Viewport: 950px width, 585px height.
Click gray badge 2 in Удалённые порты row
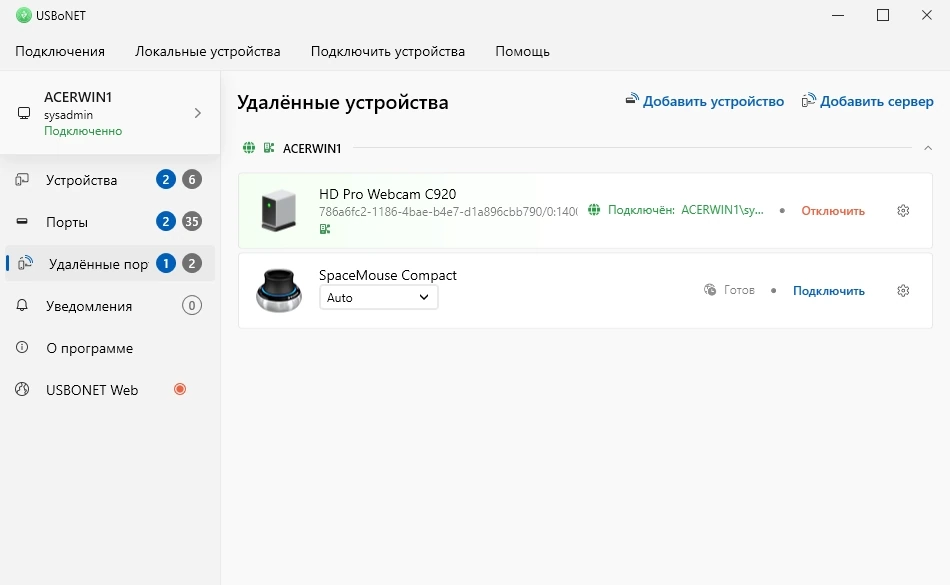tap(192, 263)
